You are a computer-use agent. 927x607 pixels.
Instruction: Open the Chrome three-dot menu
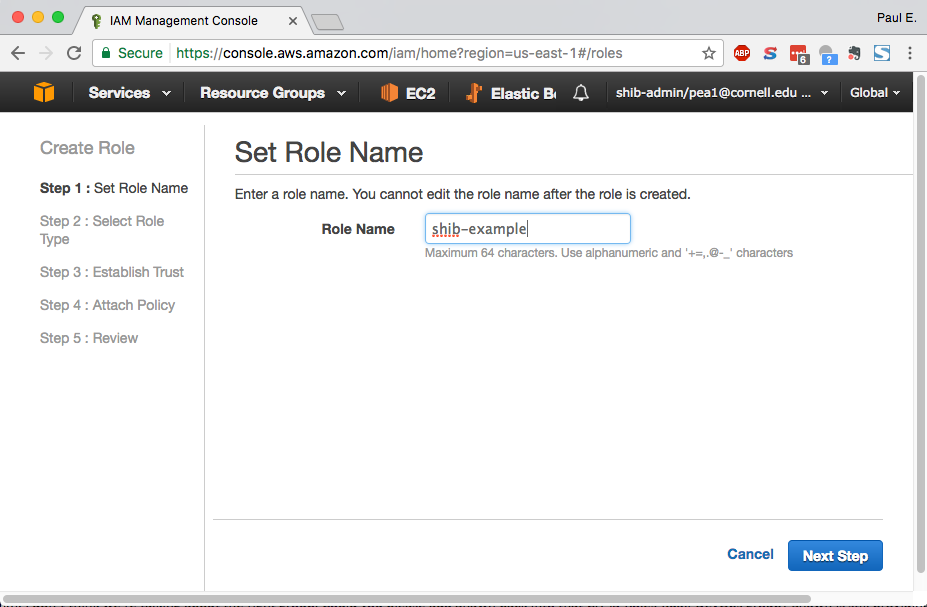(910, 53)
